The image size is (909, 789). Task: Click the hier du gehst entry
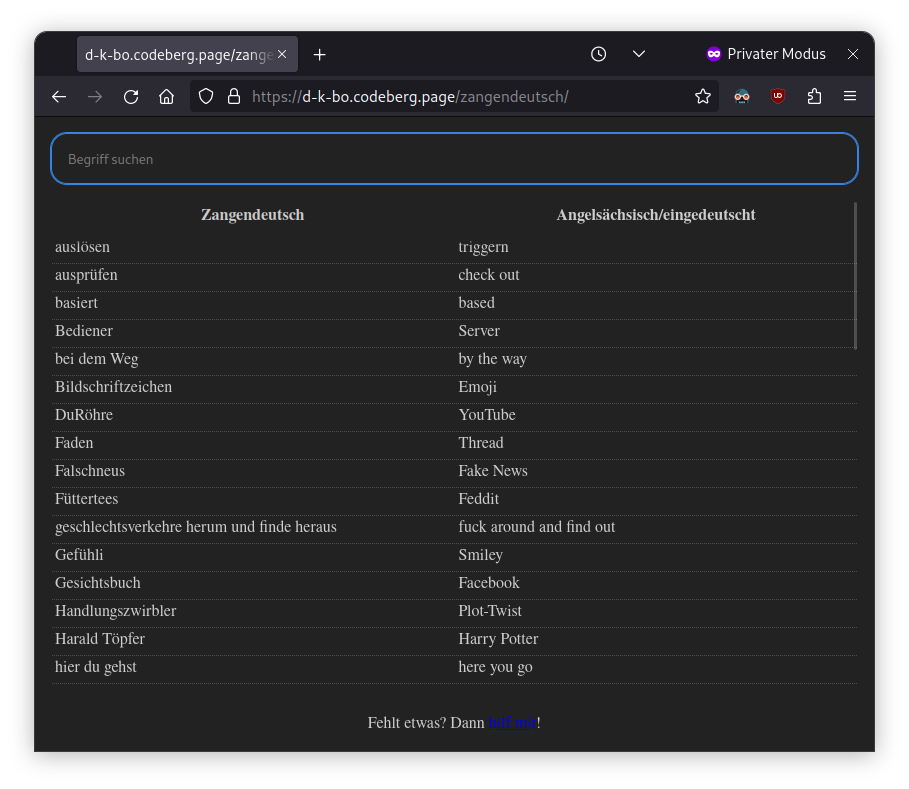tap(96, 667)
